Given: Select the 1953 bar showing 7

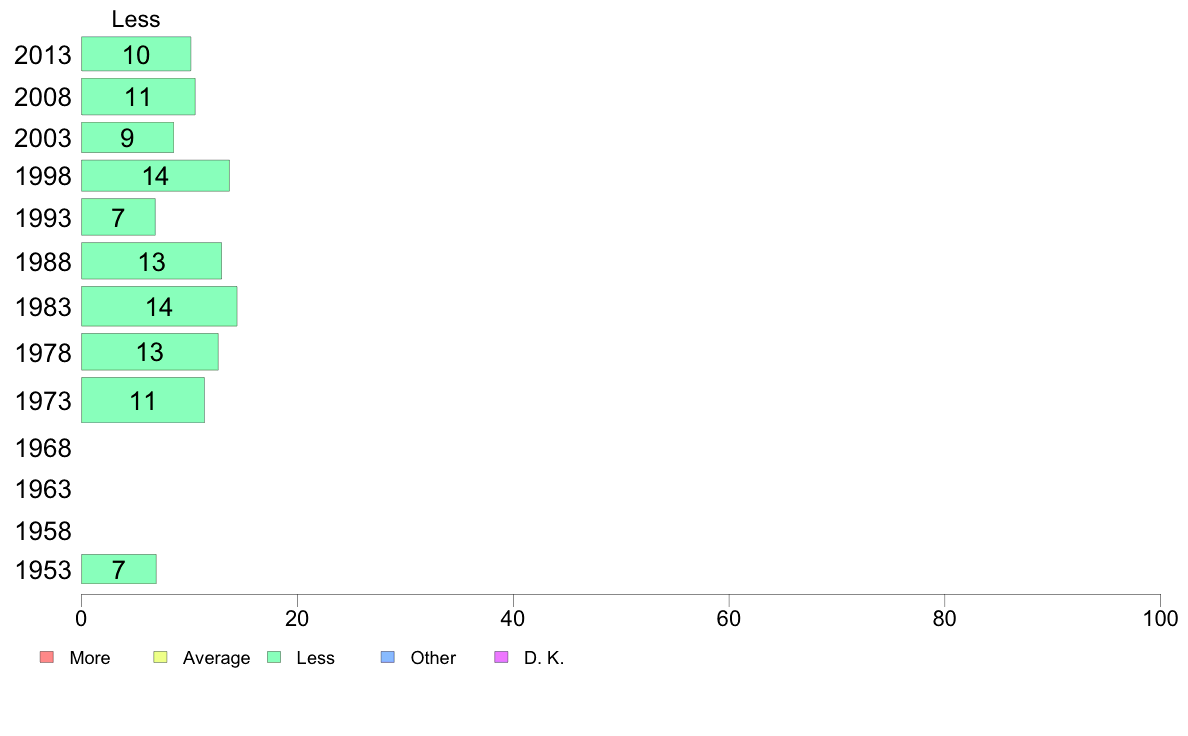Looking at the screenshot, I should click(119, 569).
